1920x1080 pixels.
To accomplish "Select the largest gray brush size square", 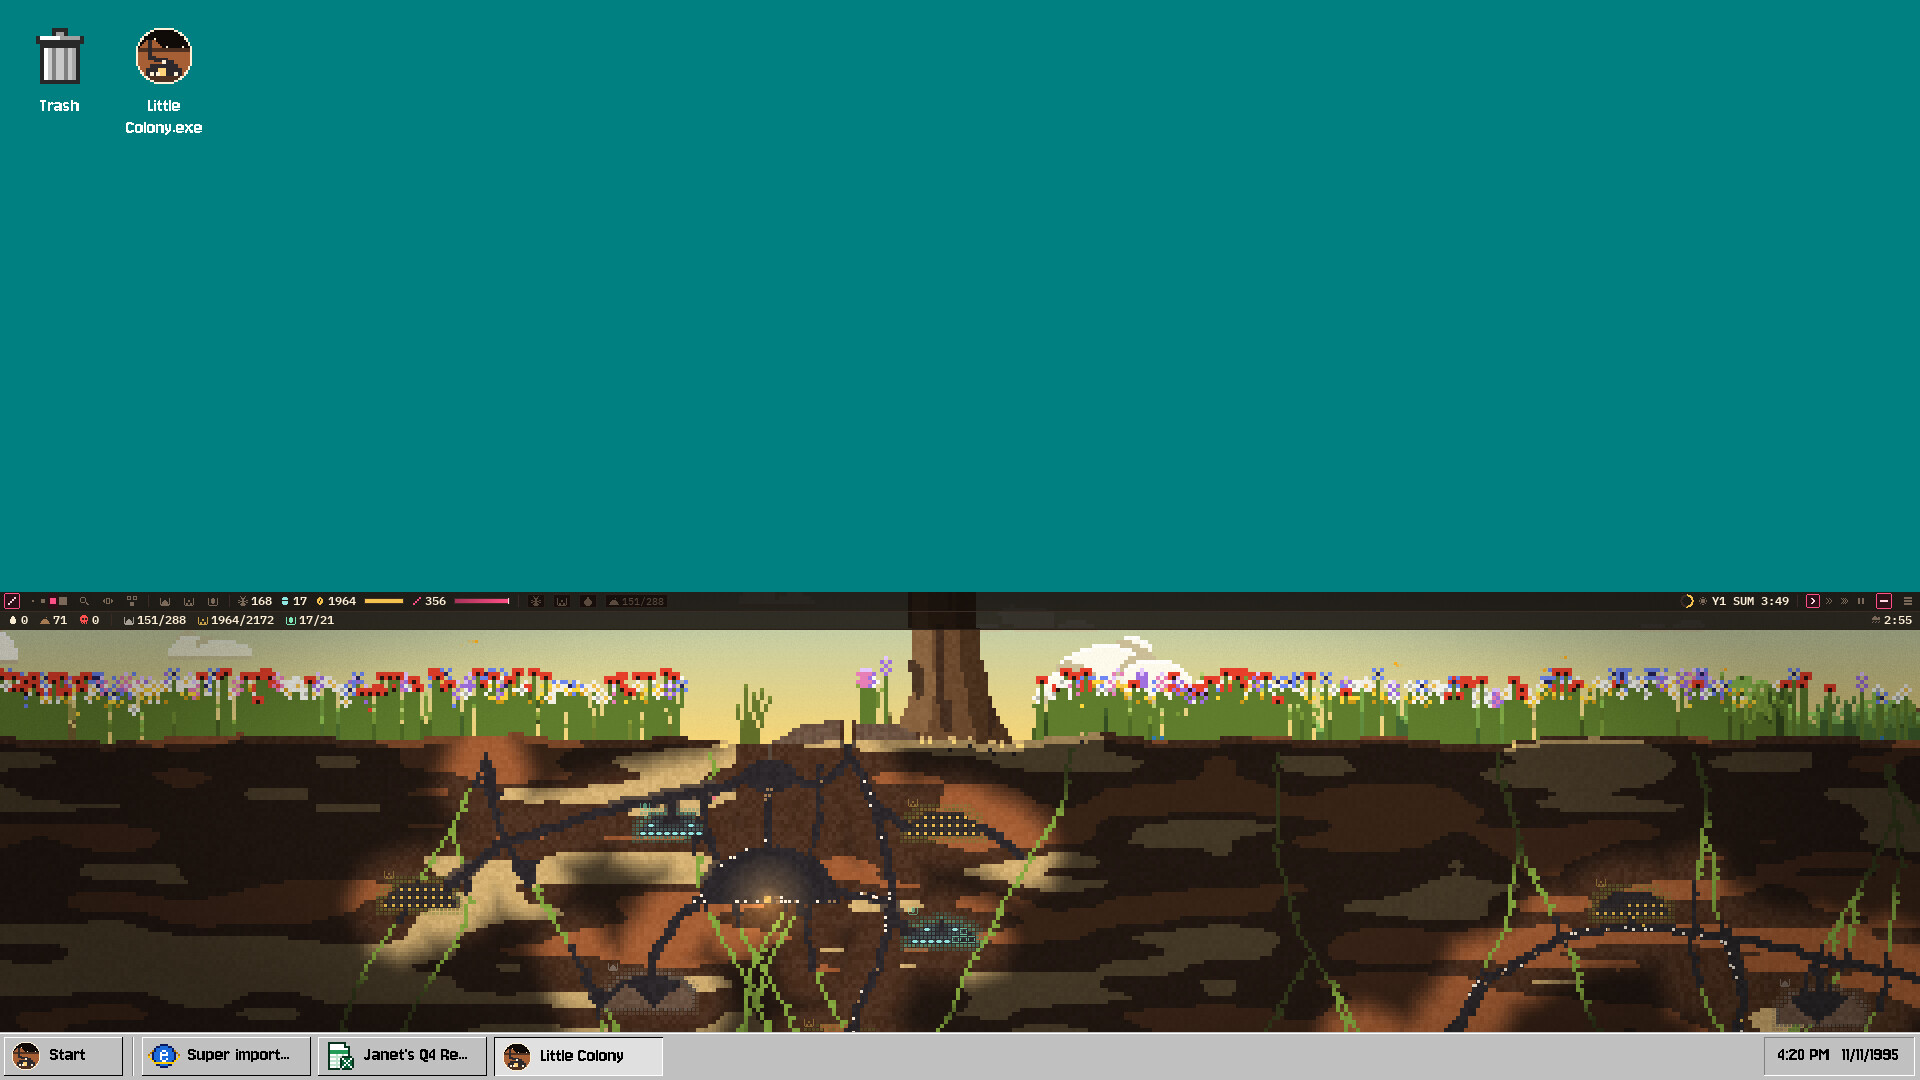I will (63, 601).
